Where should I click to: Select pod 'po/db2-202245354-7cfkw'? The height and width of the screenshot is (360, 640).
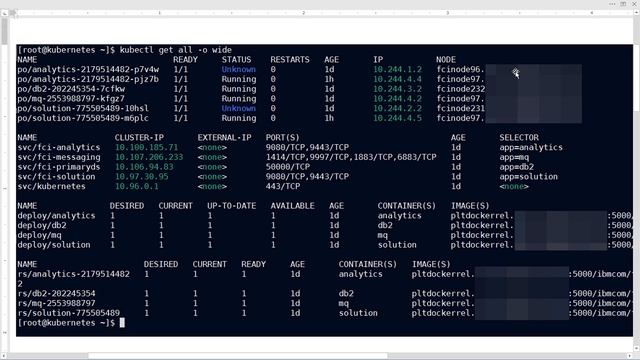pos(71,89)
